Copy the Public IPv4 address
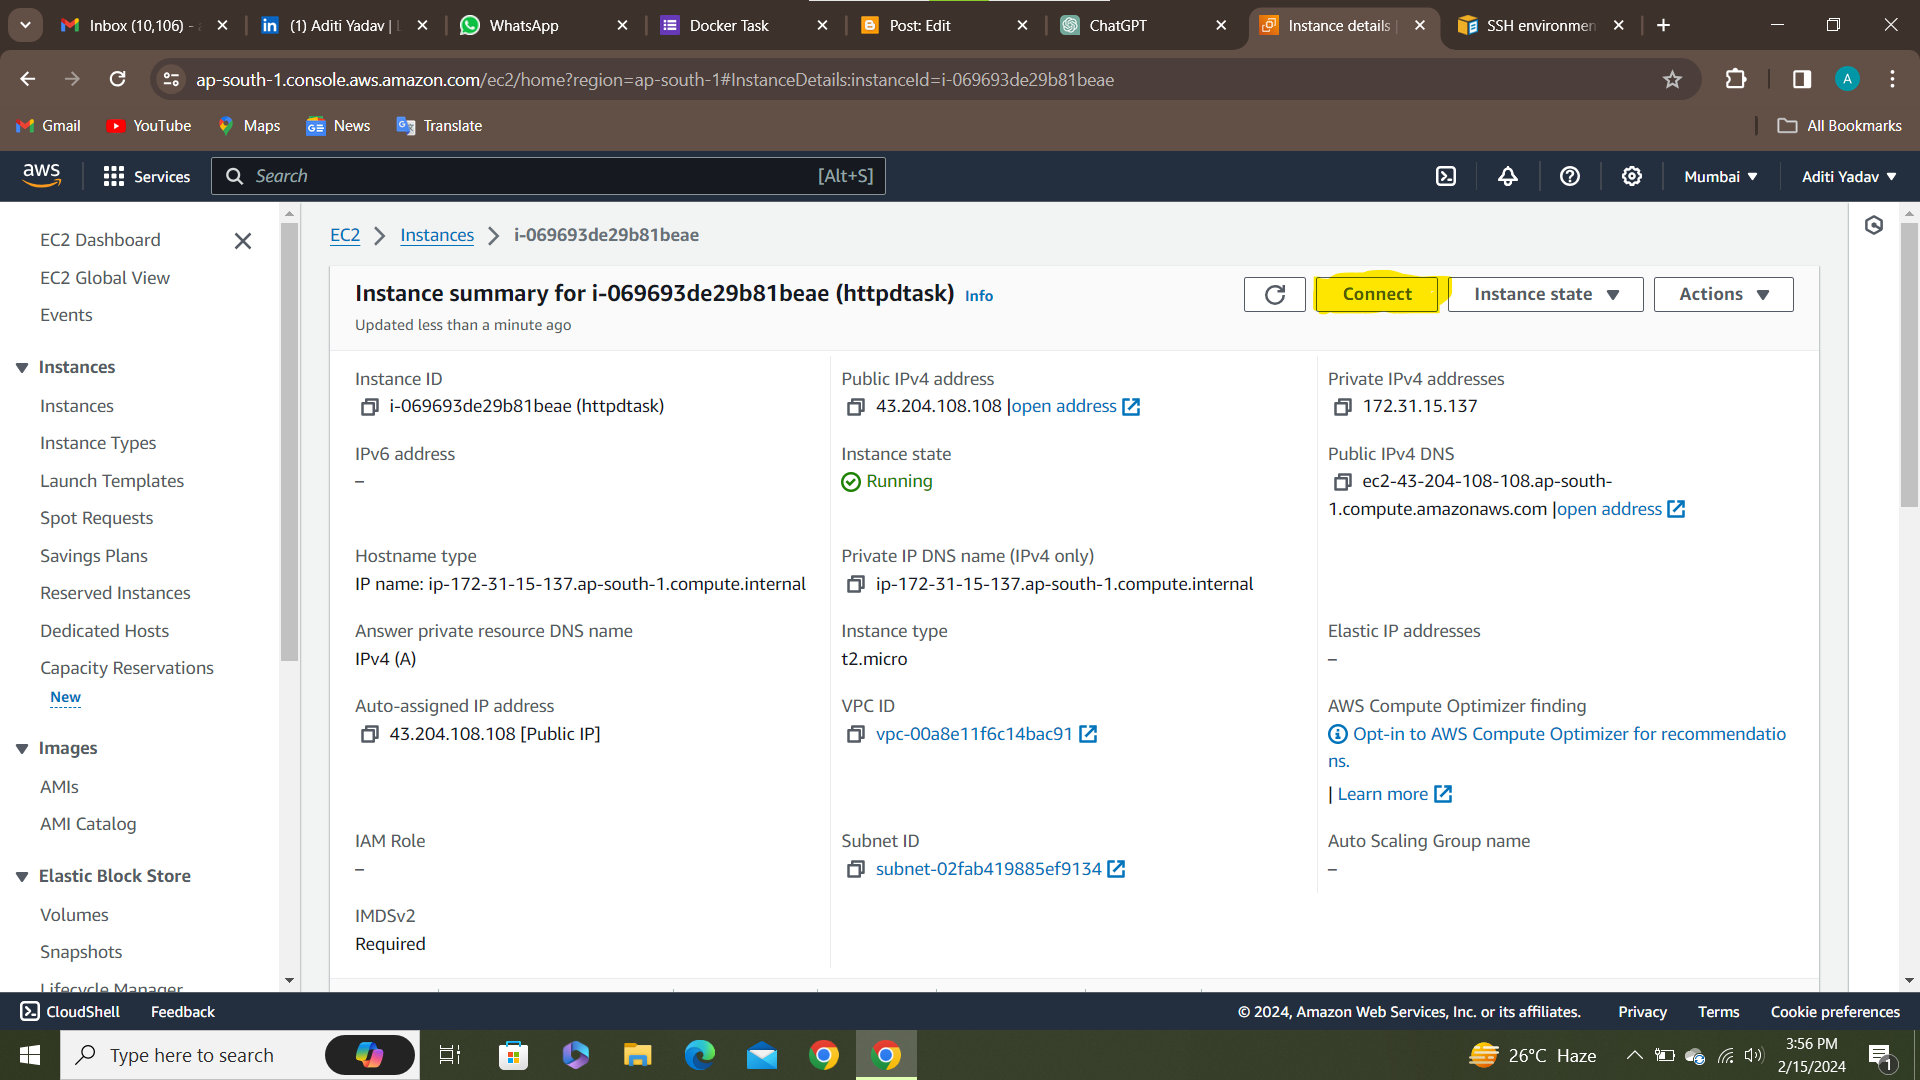 click(855, 407)
